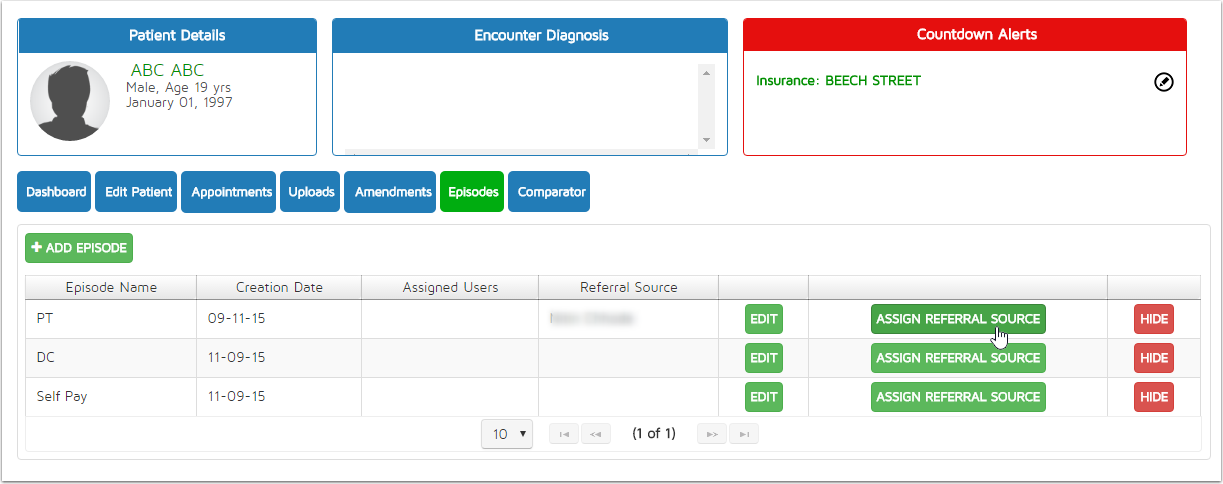Click the edit pencil icon in Countdown Alerts

(1163, 82)
